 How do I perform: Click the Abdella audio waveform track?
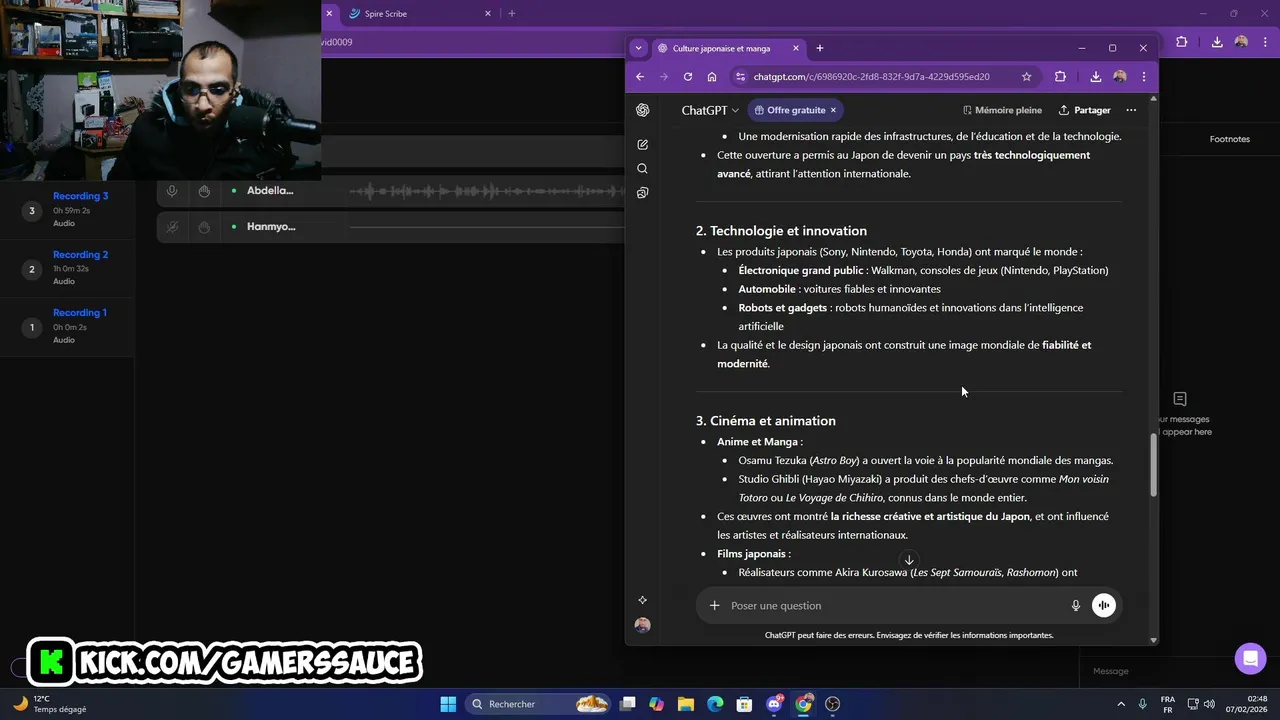[486, 191]
